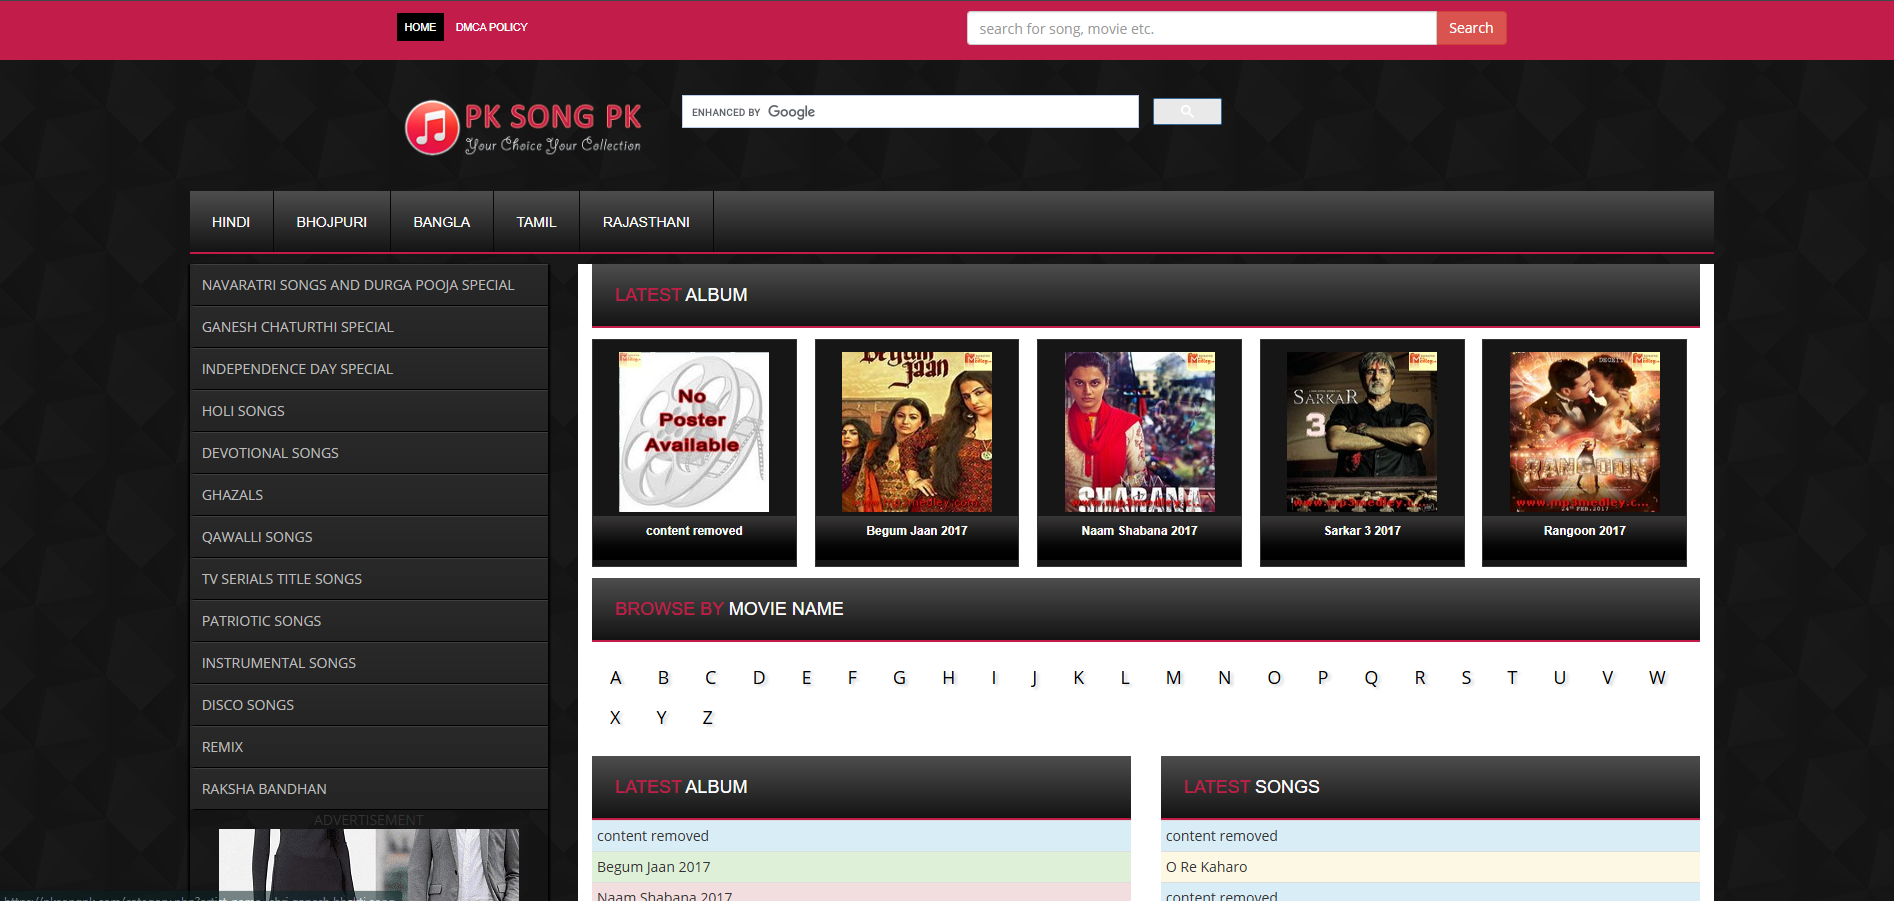Browse movies starting with letter N
The width and height of the screenshot is (1894, 901).
(1224, 678)
